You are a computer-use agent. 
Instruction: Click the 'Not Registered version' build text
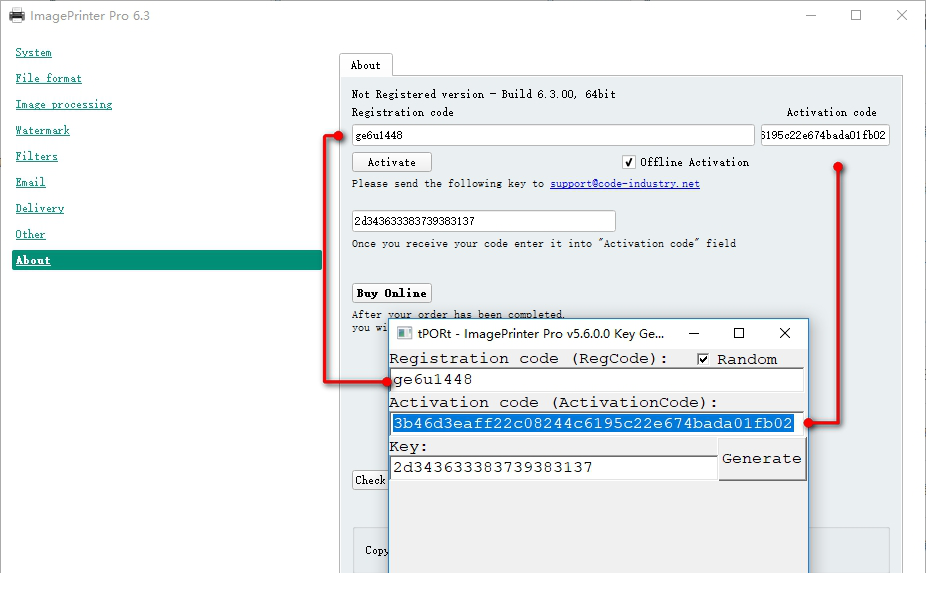(x=484, y=94)
